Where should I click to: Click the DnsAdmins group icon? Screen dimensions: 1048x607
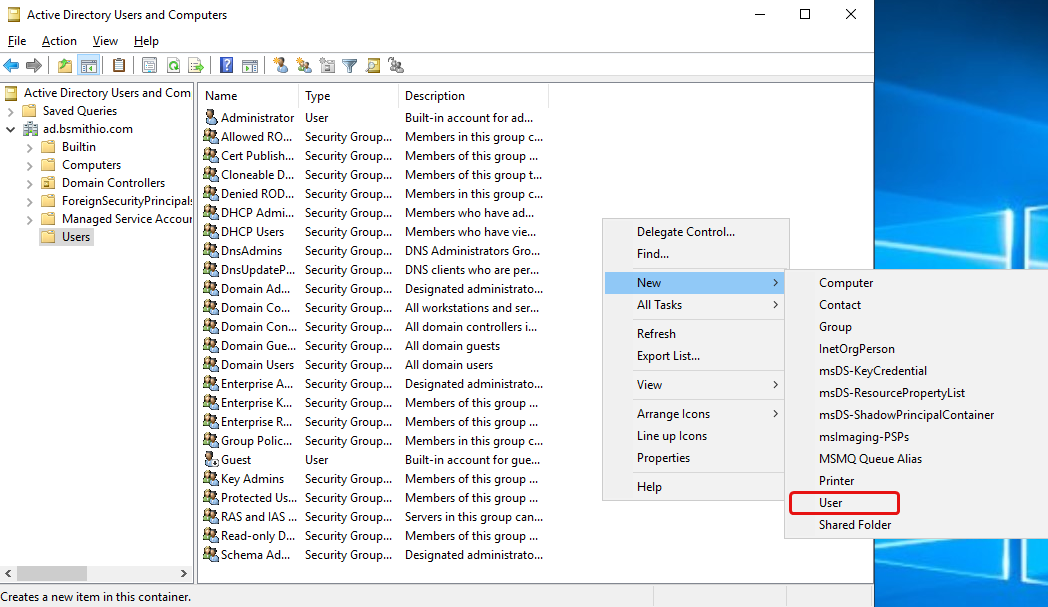coord(211,251)
